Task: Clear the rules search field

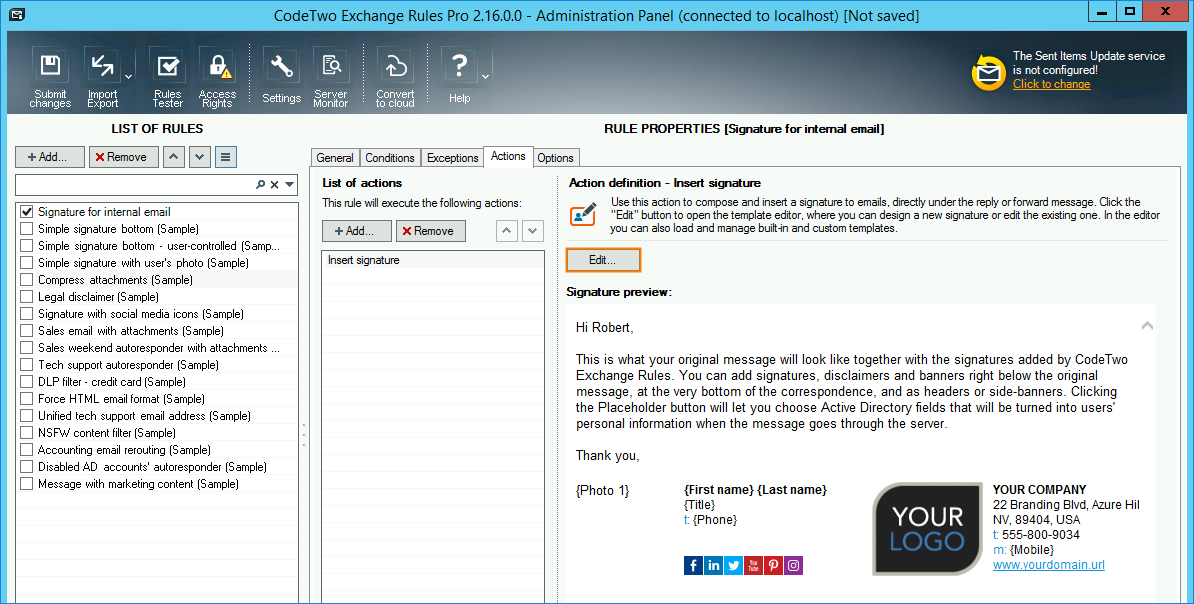Action: coord(275,184)
